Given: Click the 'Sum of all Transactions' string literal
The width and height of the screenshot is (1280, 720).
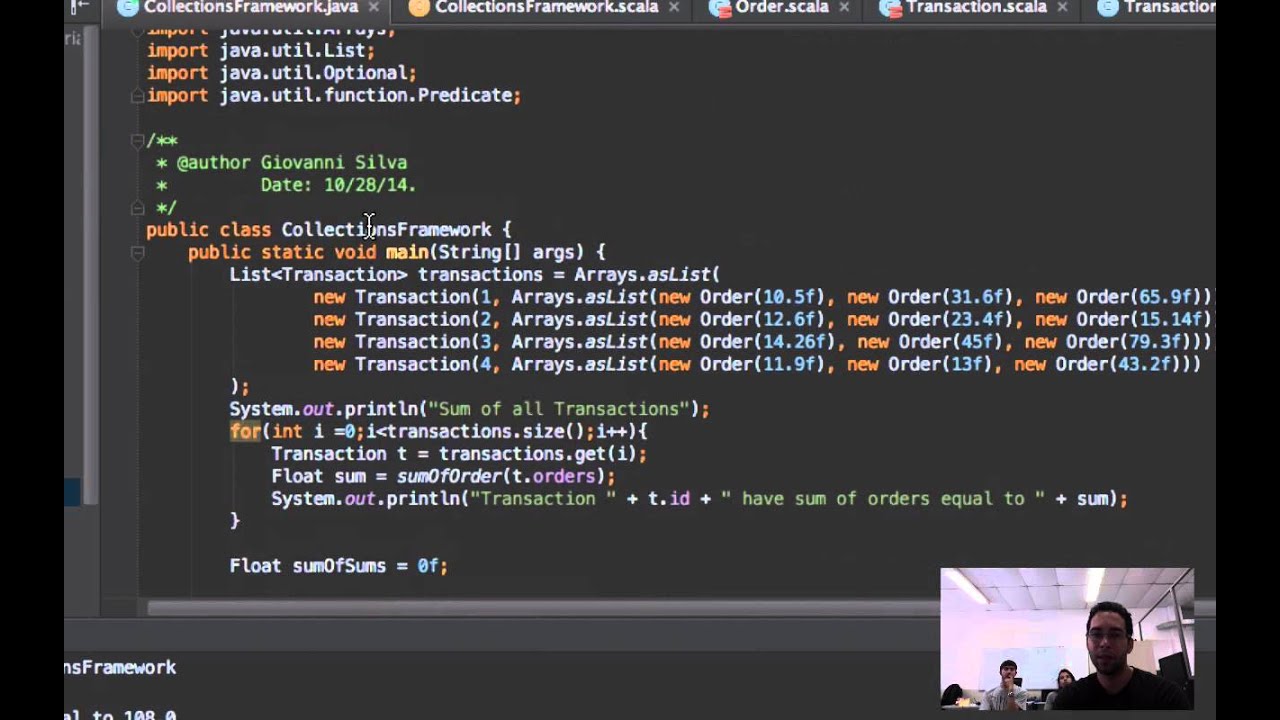Looking at the screenshot, I should tap(560, 409).
